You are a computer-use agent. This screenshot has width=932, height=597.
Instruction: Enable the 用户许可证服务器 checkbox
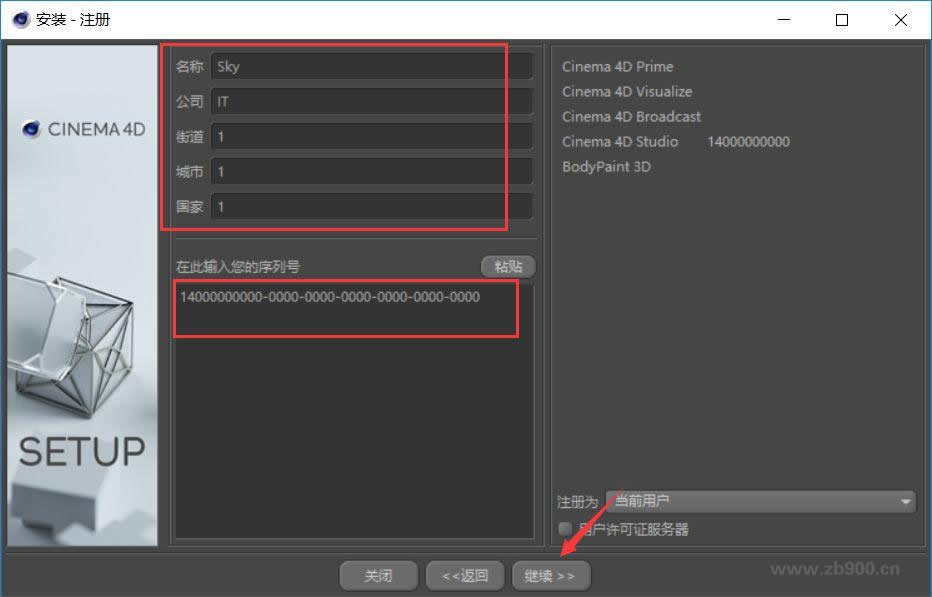click(x=566, y=529)
